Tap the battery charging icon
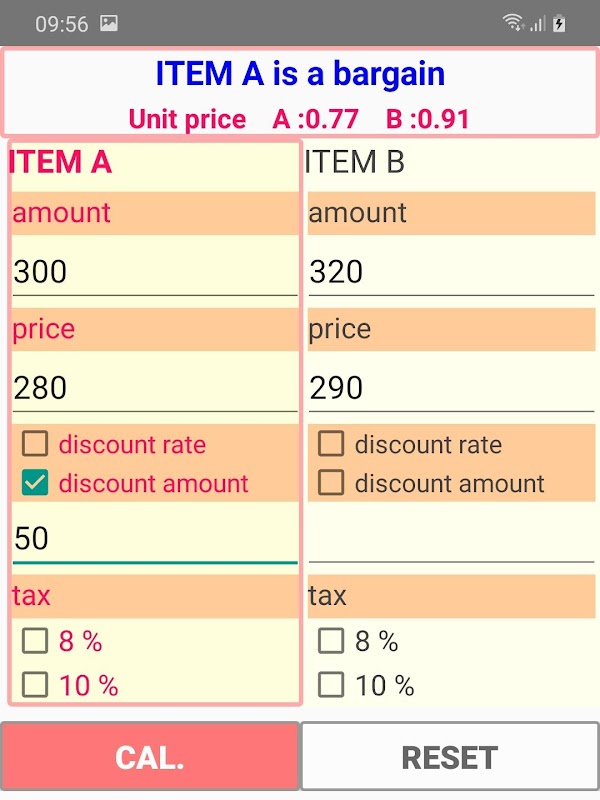Screen dimensions: 600x800 [560, 23]
